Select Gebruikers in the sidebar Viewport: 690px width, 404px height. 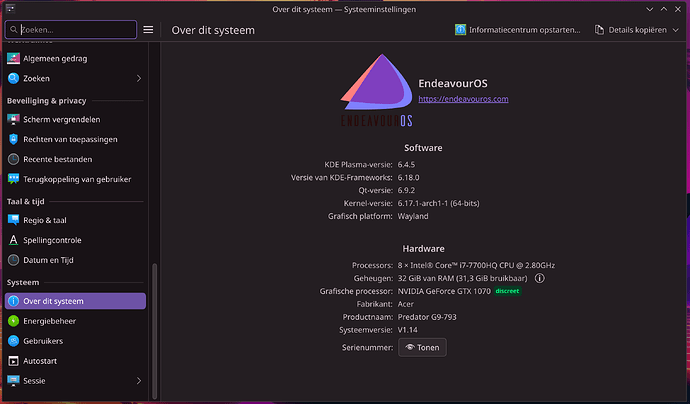pos(43,341)
